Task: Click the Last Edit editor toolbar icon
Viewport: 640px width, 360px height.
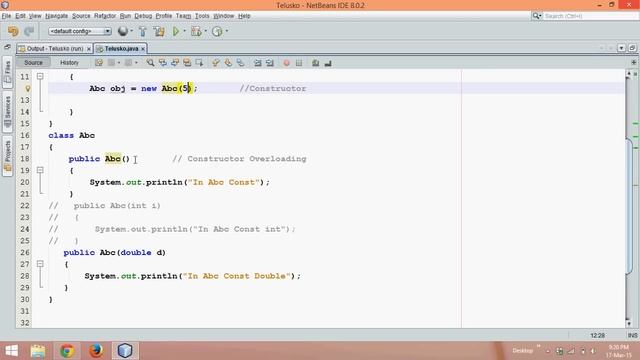Action: (99, 63)
